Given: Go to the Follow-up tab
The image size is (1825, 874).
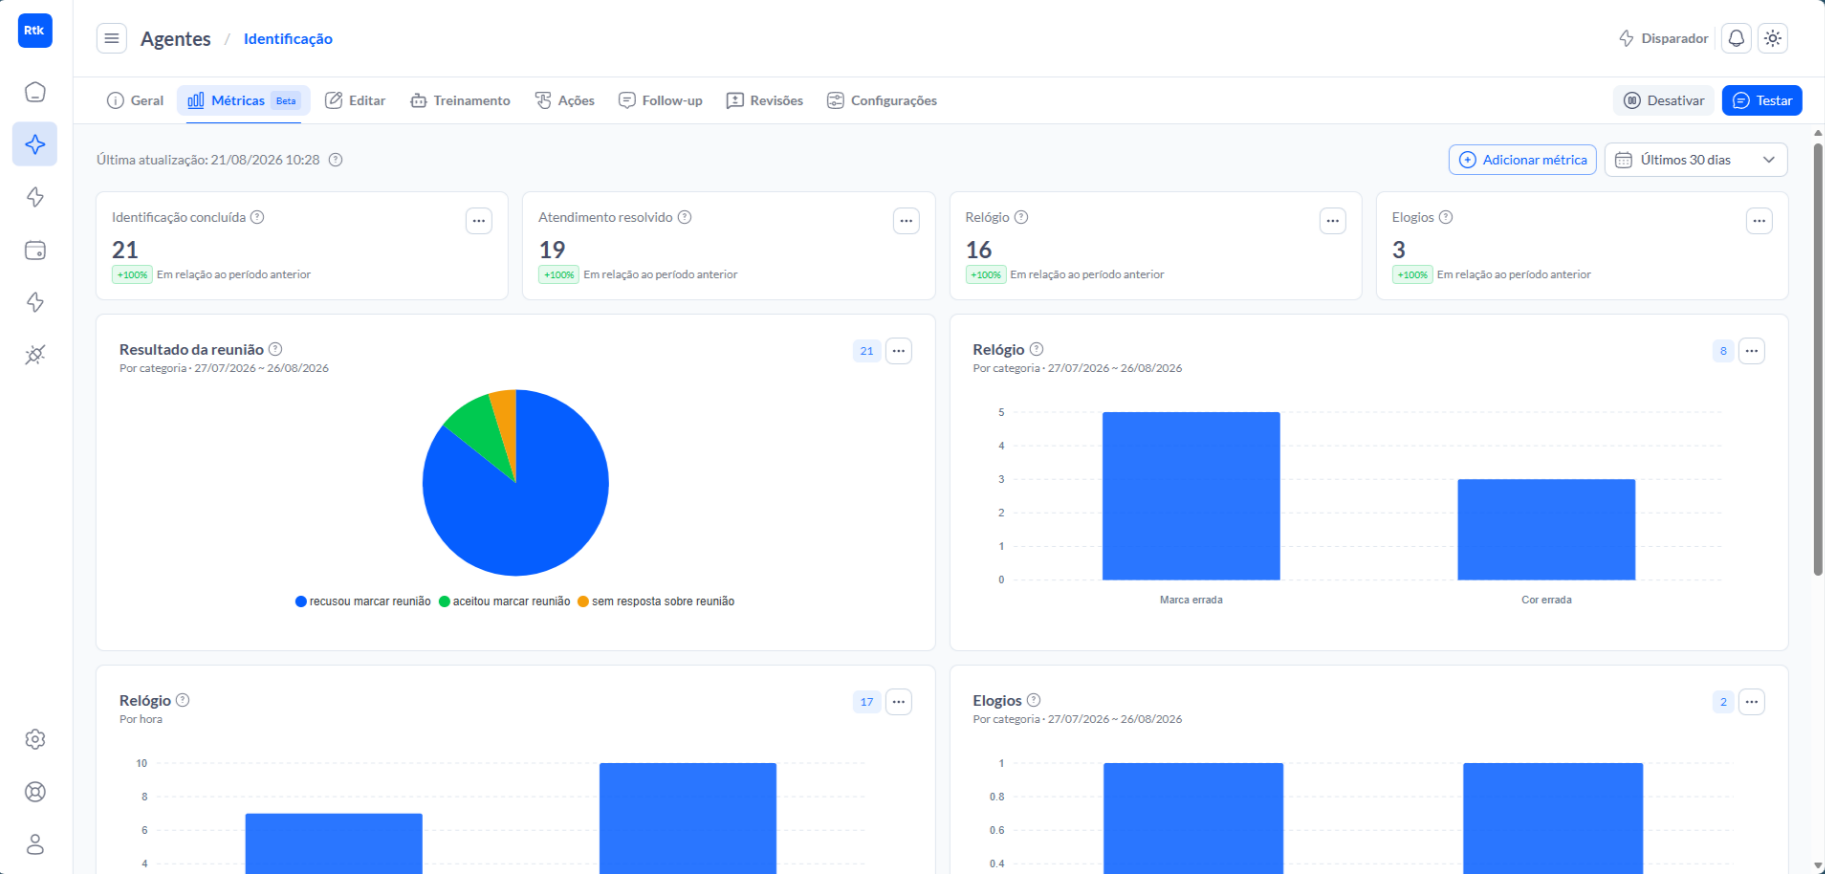Looking at the screenshot, I should [x=660, y=100].
